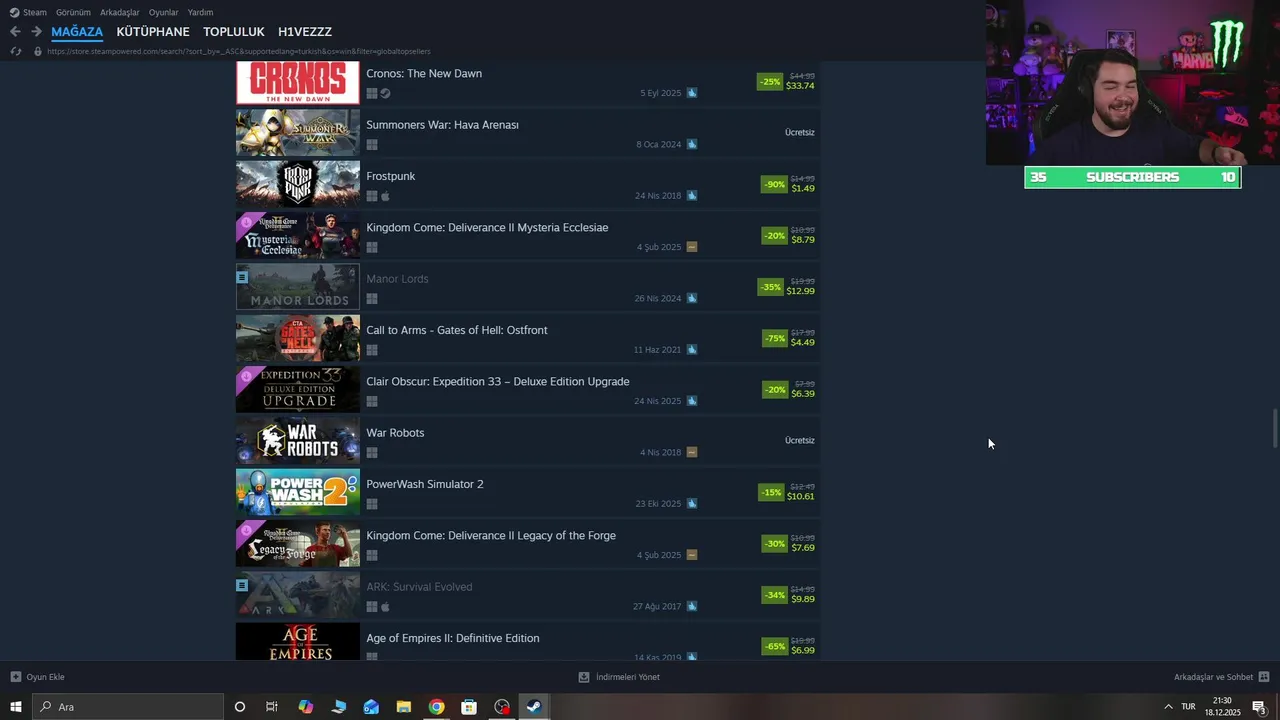1280x720 pixels.
Task: Go back with the Steam back arrow
Action: tap(15, 31)
